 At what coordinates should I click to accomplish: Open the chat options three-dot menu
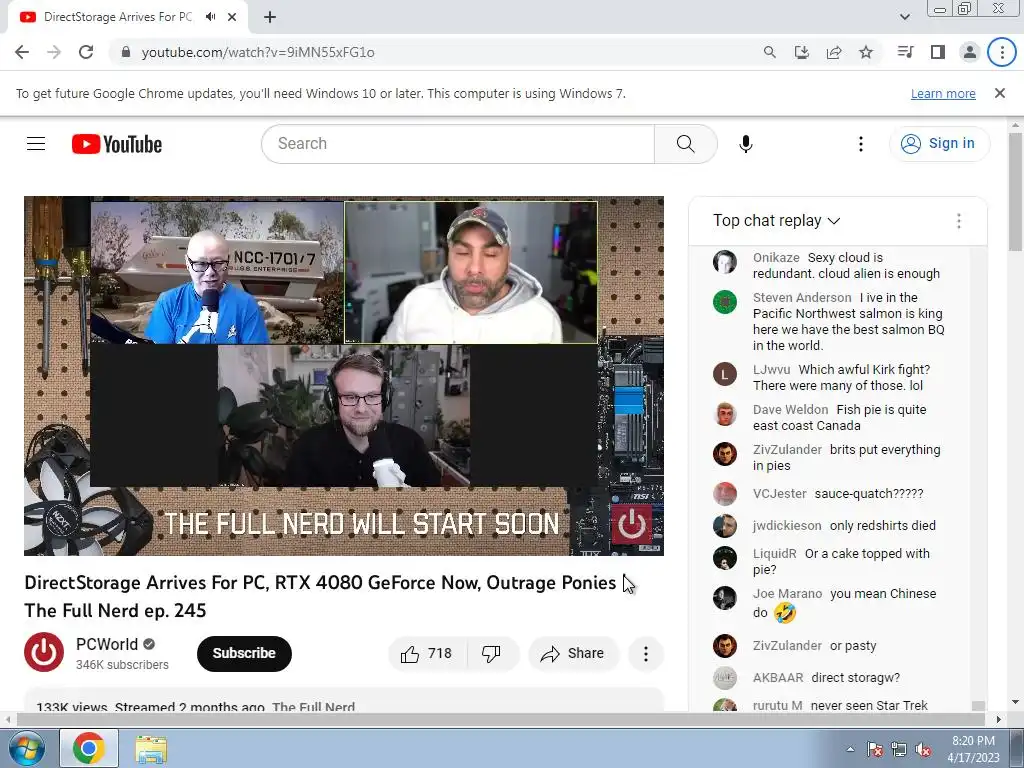tap(959, 221)
